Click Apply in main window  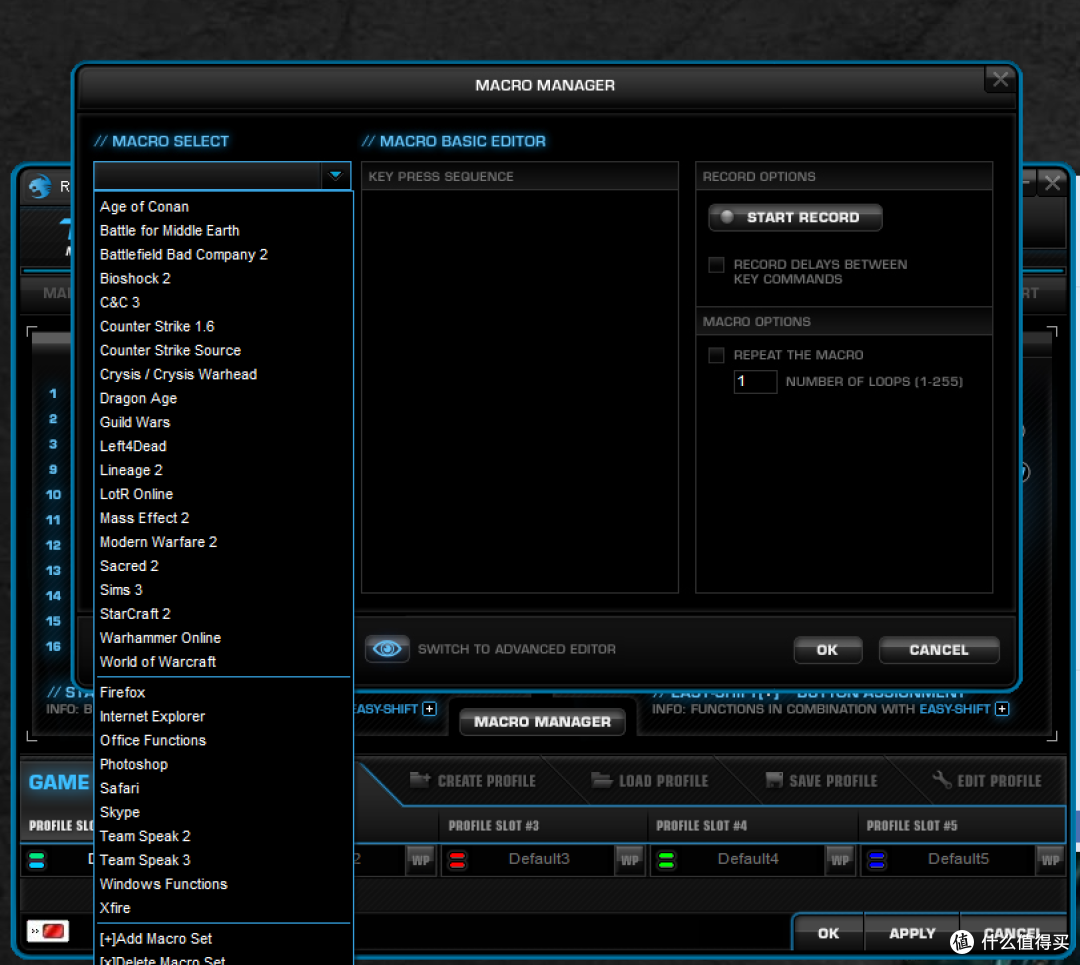point(912,933)
